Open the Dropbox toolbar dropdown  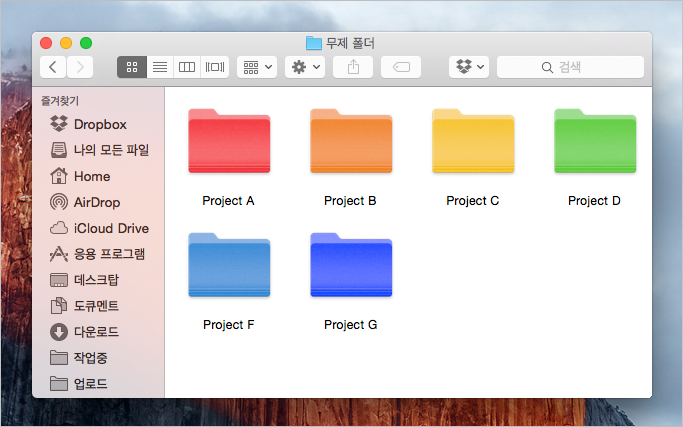coord(469,67)
